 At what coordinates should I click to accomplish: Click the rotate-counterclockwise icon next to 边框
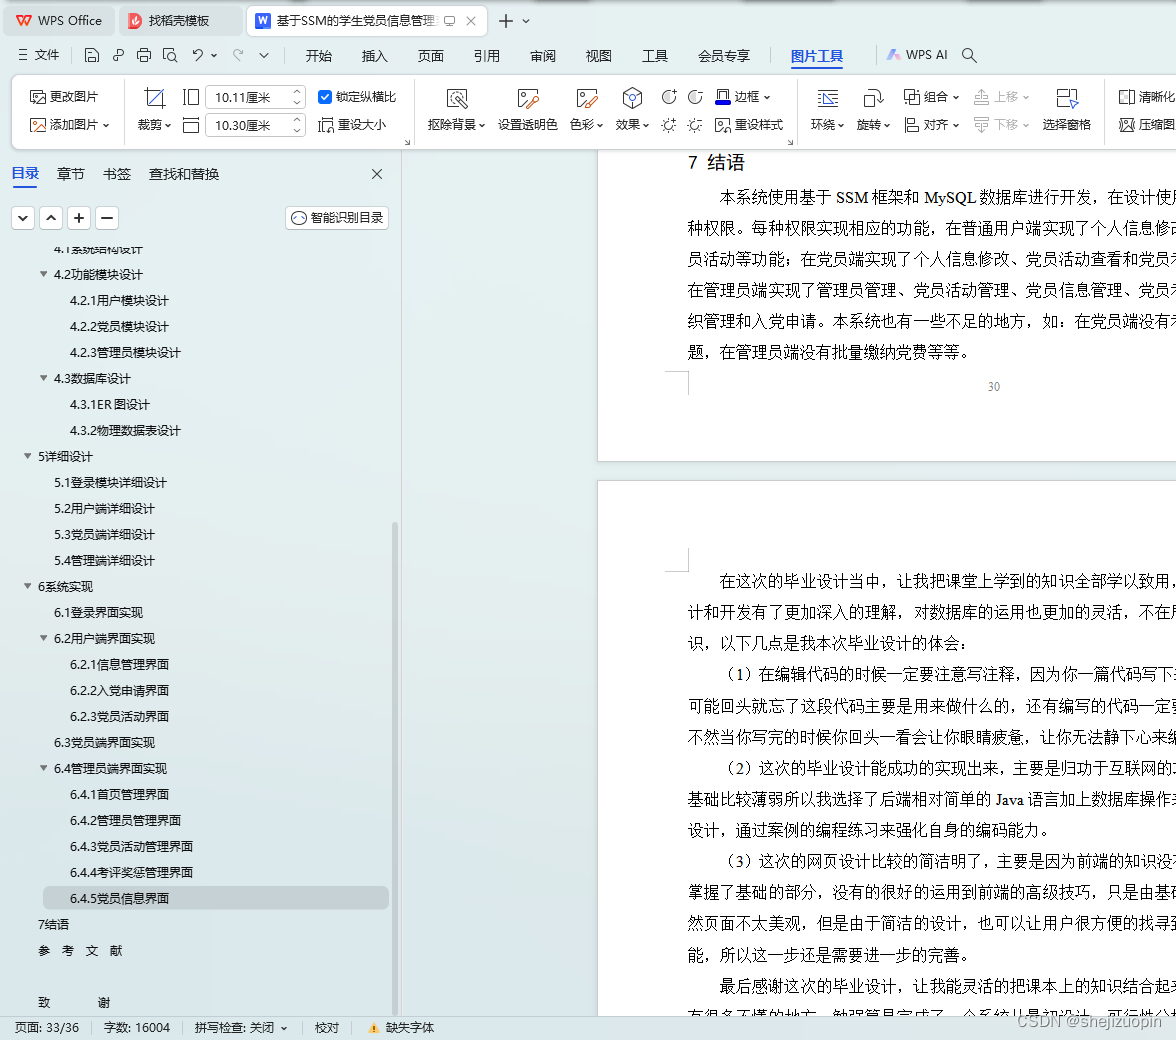(695, 97)
